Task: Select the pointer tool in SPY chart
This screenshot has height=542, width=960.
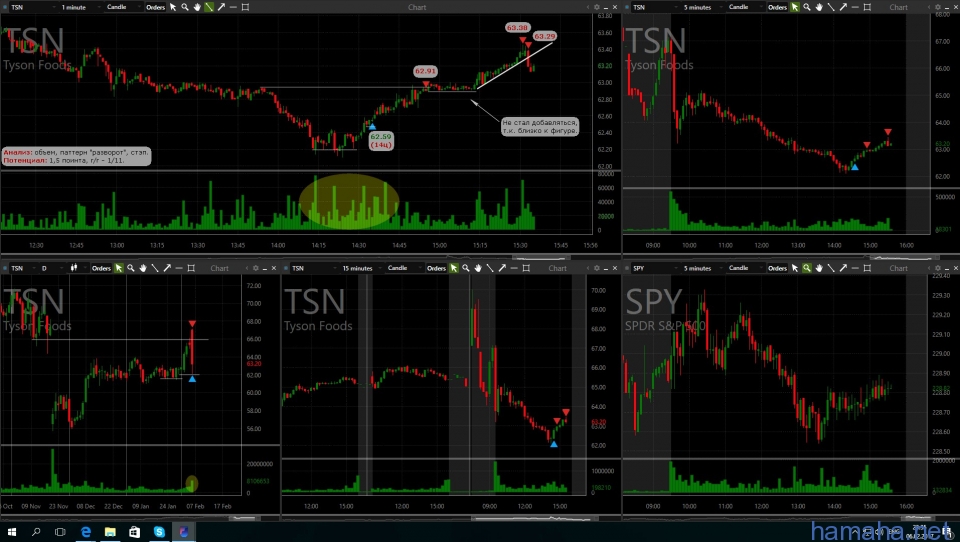Action: point(795,268)
